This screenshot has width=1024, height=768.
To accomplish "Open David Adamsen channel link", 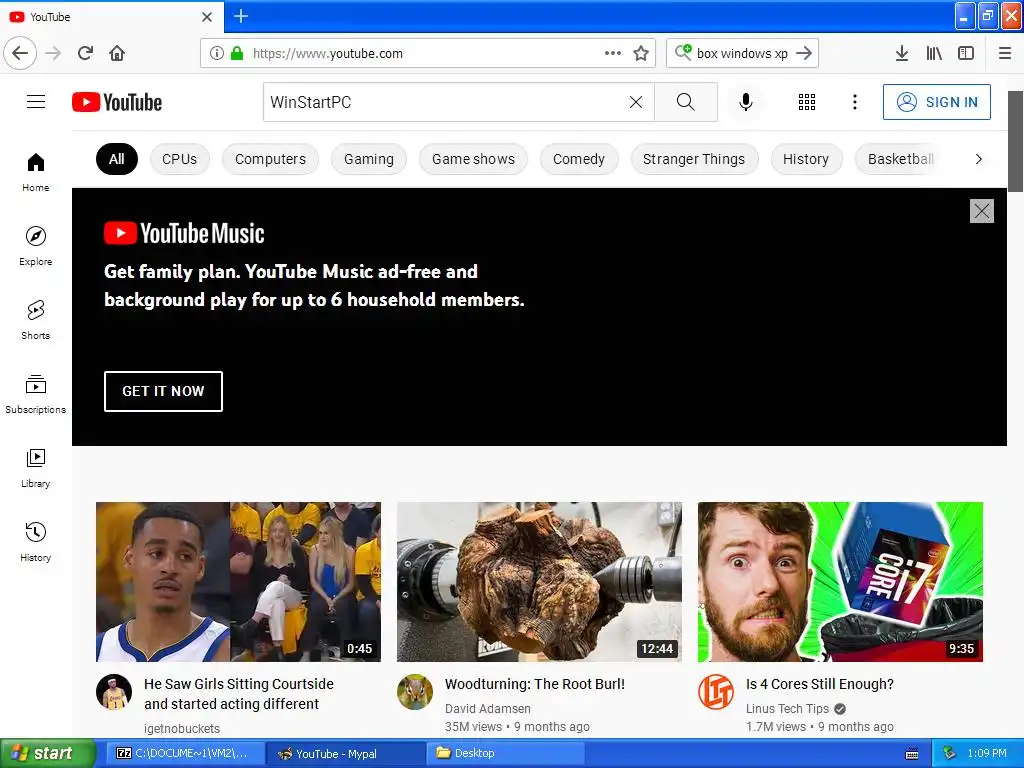I will (x=488, y=709).
